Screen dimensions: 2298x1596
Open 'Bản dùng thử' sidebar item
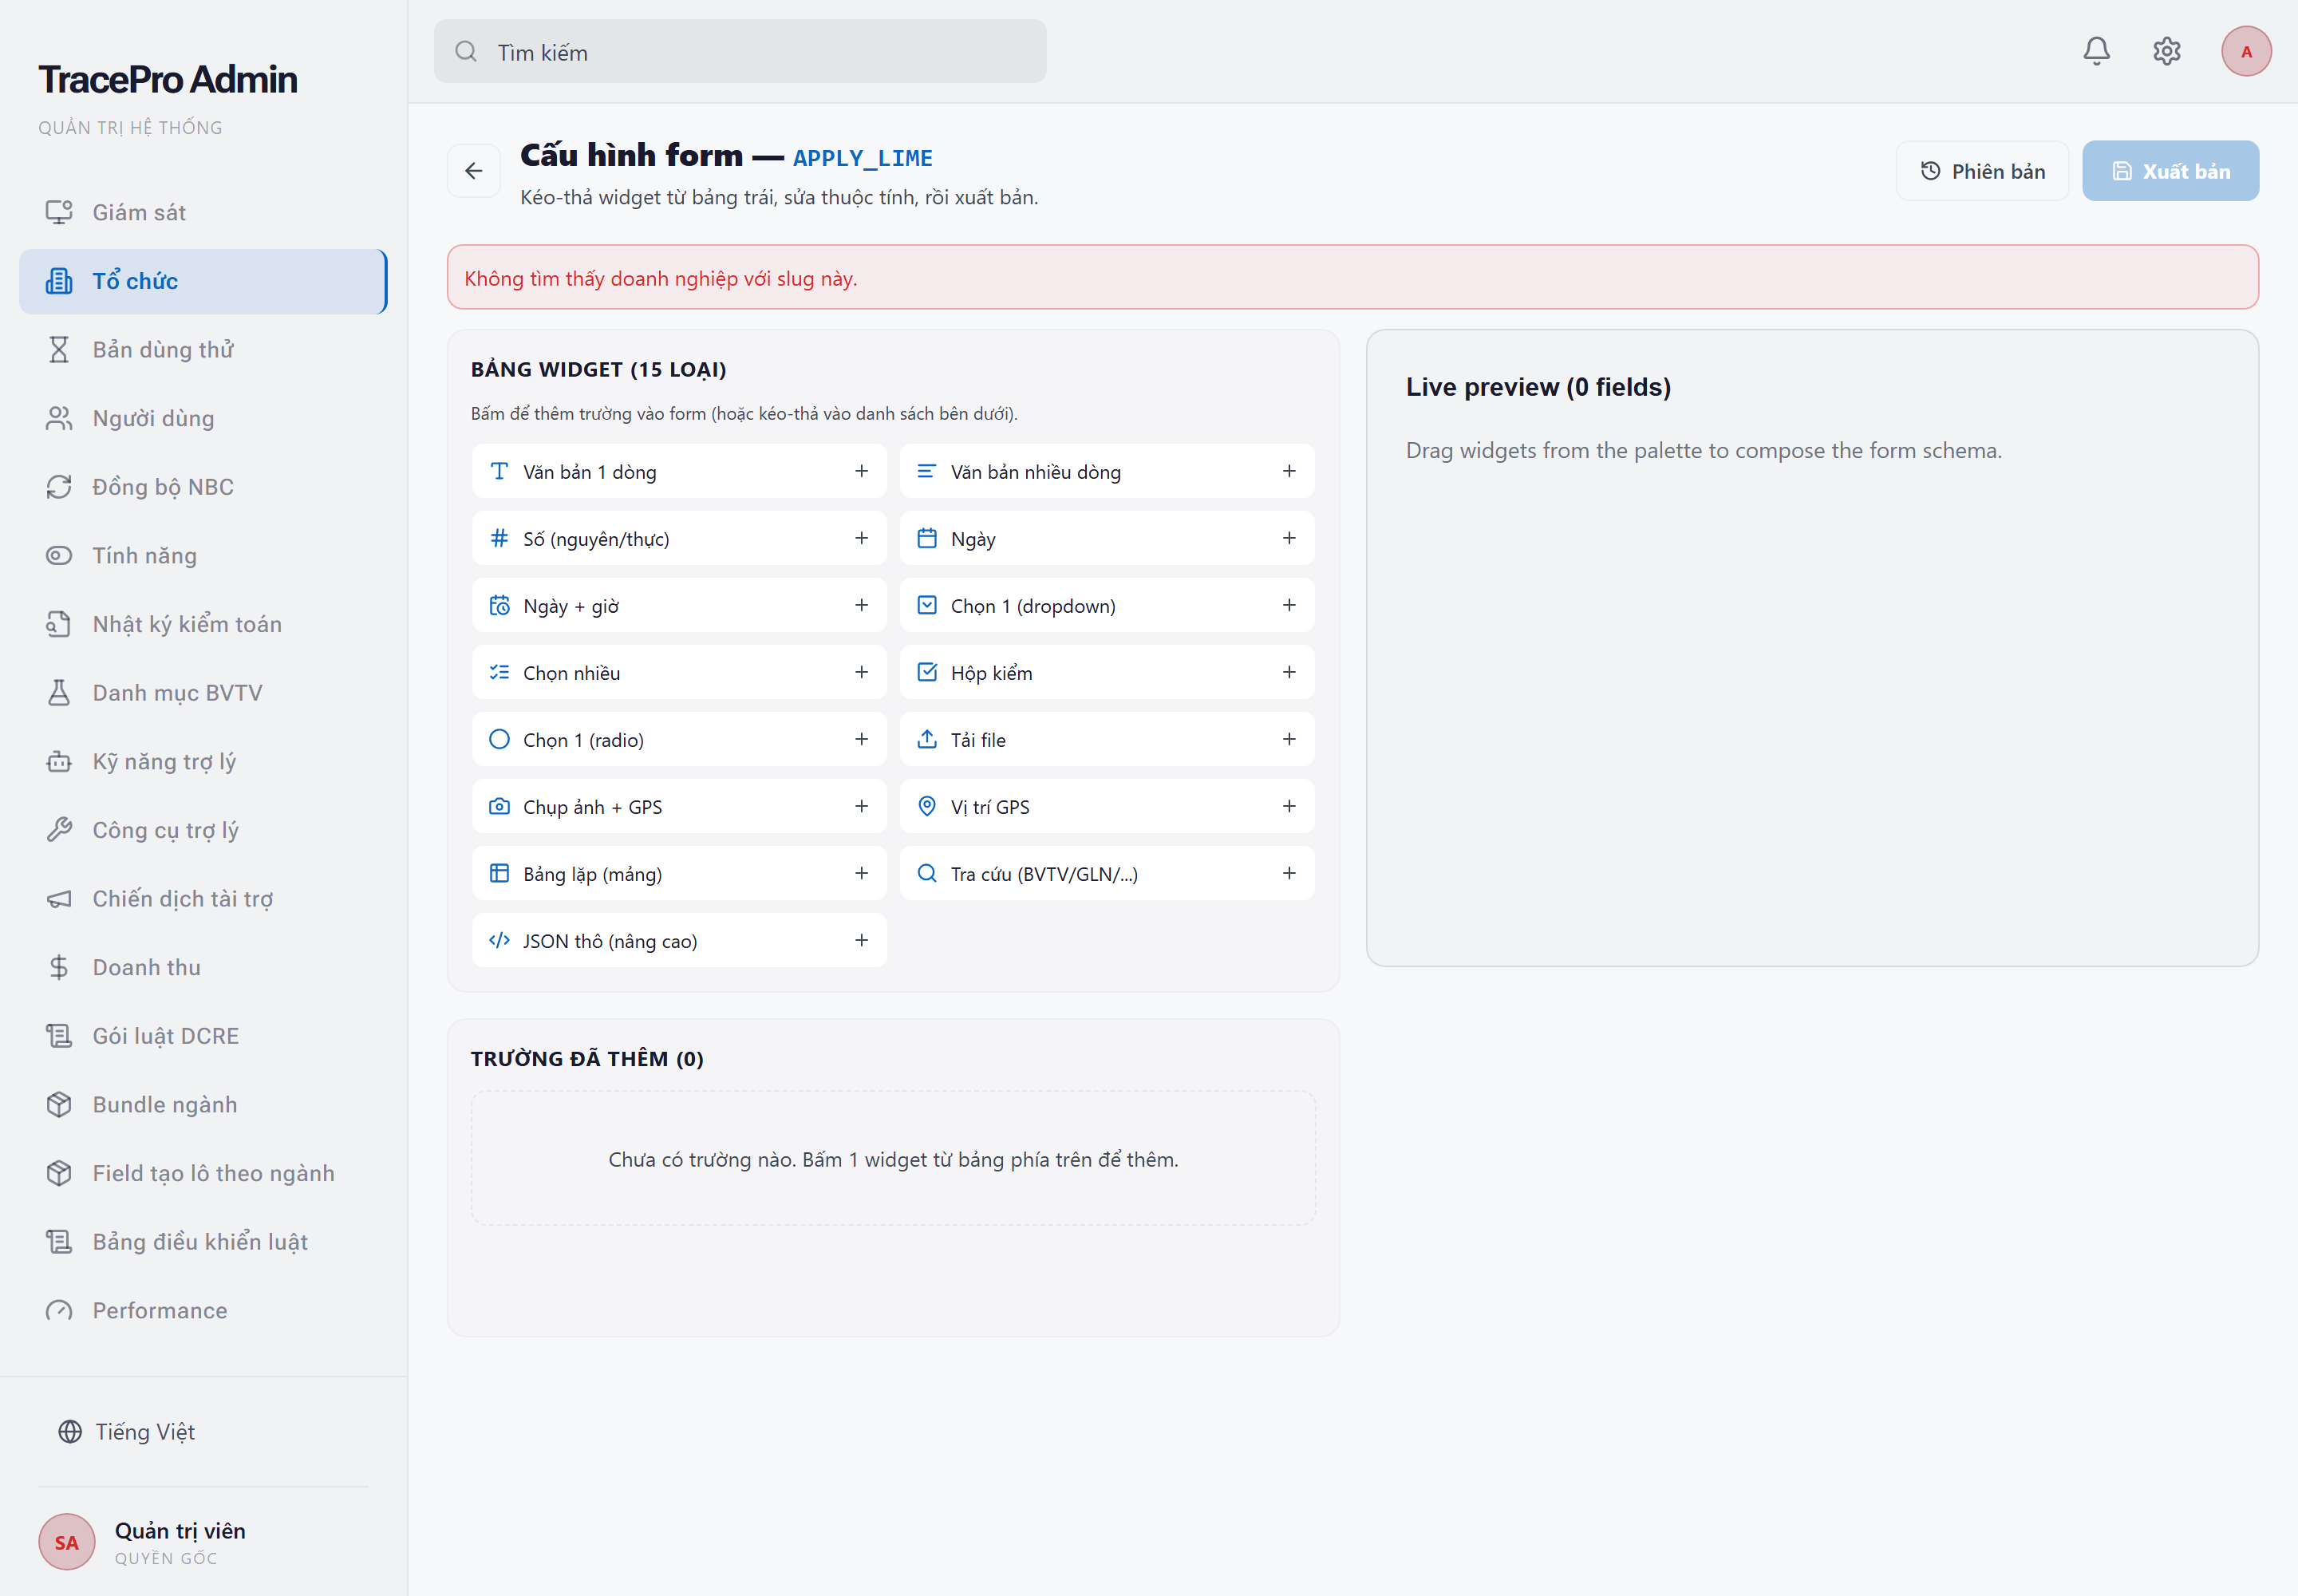[x=203, y=349]
